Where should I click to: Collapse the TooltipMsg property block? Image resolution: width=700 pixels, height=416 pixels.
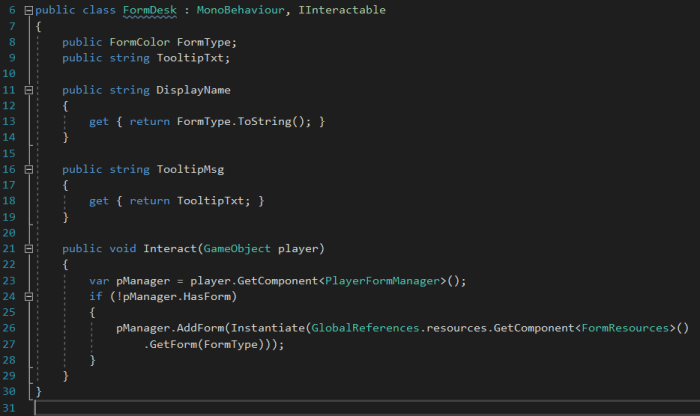29,169
